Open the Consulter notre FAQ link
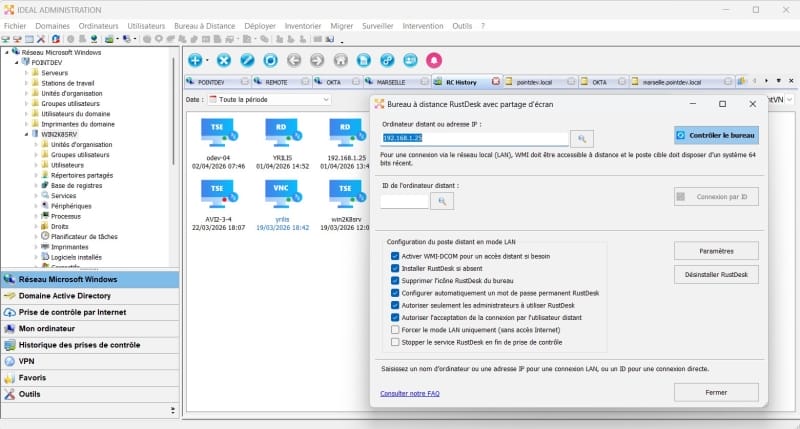 pyautogui.click(x=410, y=393)
